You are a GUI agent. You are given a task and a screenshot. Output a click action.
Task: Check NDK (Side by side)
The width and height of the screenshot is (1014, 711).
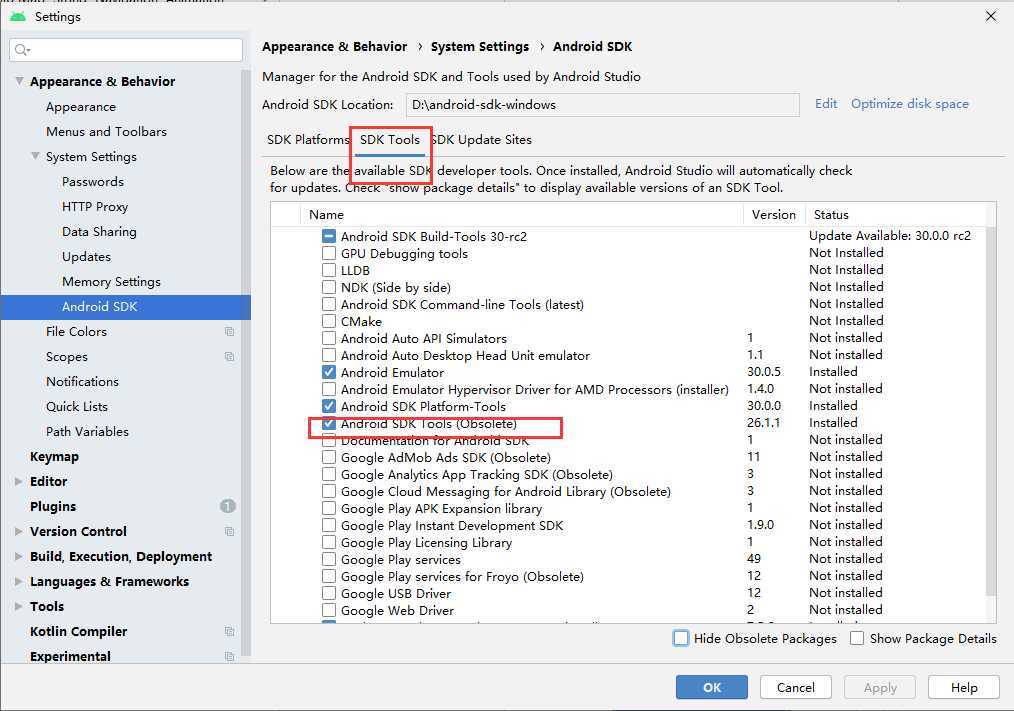(329, 287)
